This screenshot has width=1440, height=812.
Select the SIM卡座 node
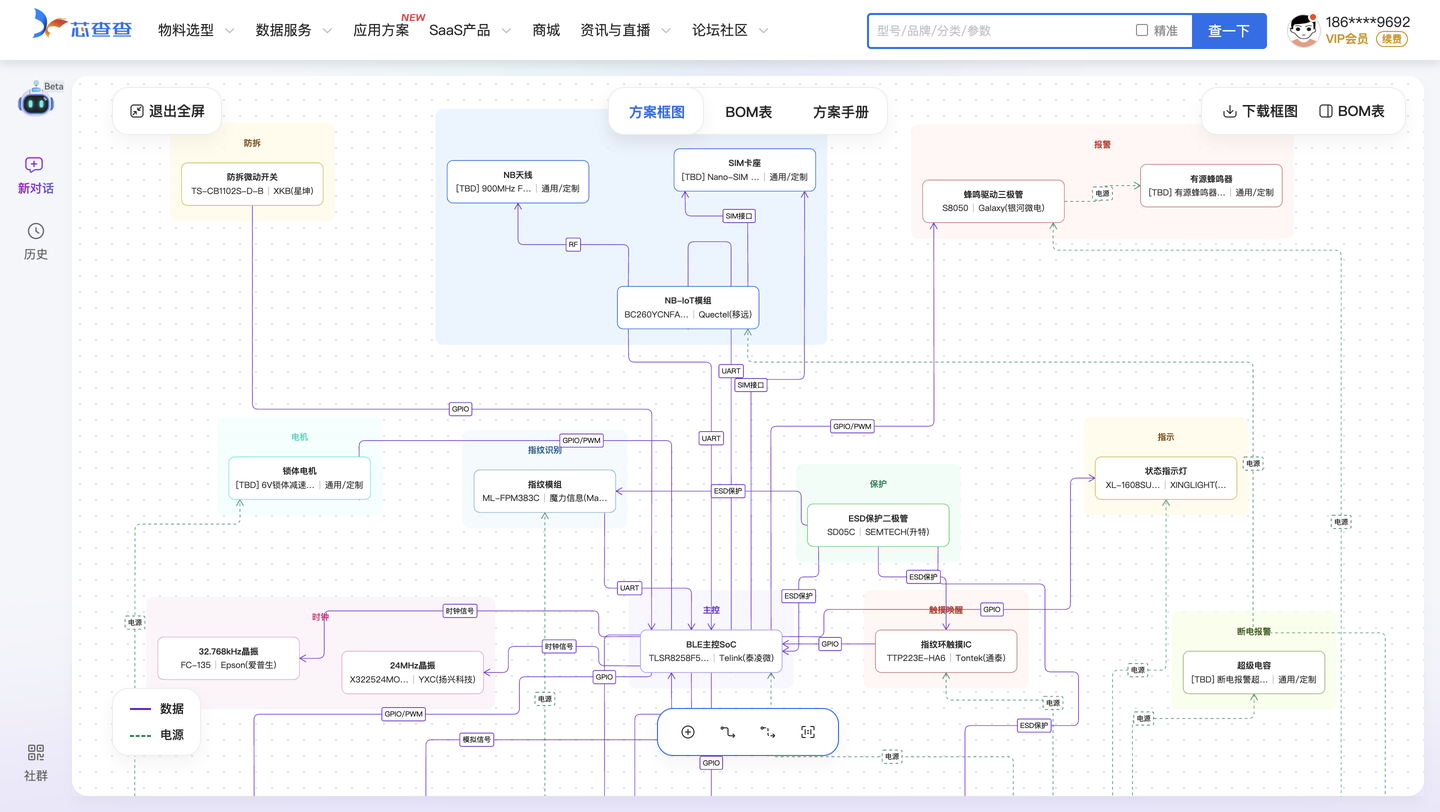[744, 170]
